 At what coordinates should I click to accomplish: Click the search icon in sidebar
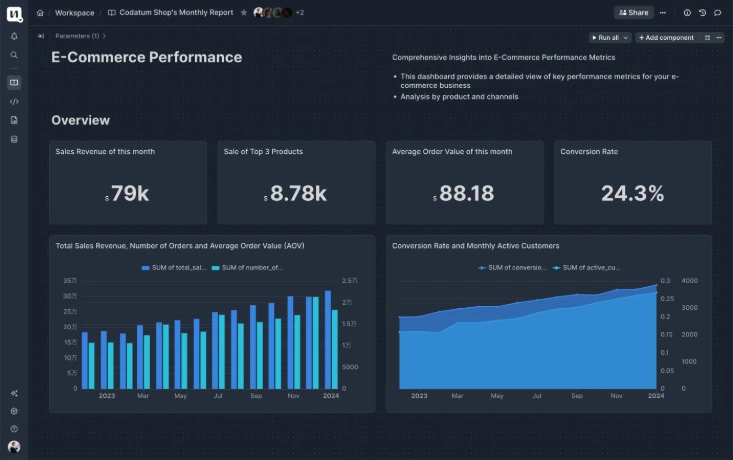pos(14,55)
